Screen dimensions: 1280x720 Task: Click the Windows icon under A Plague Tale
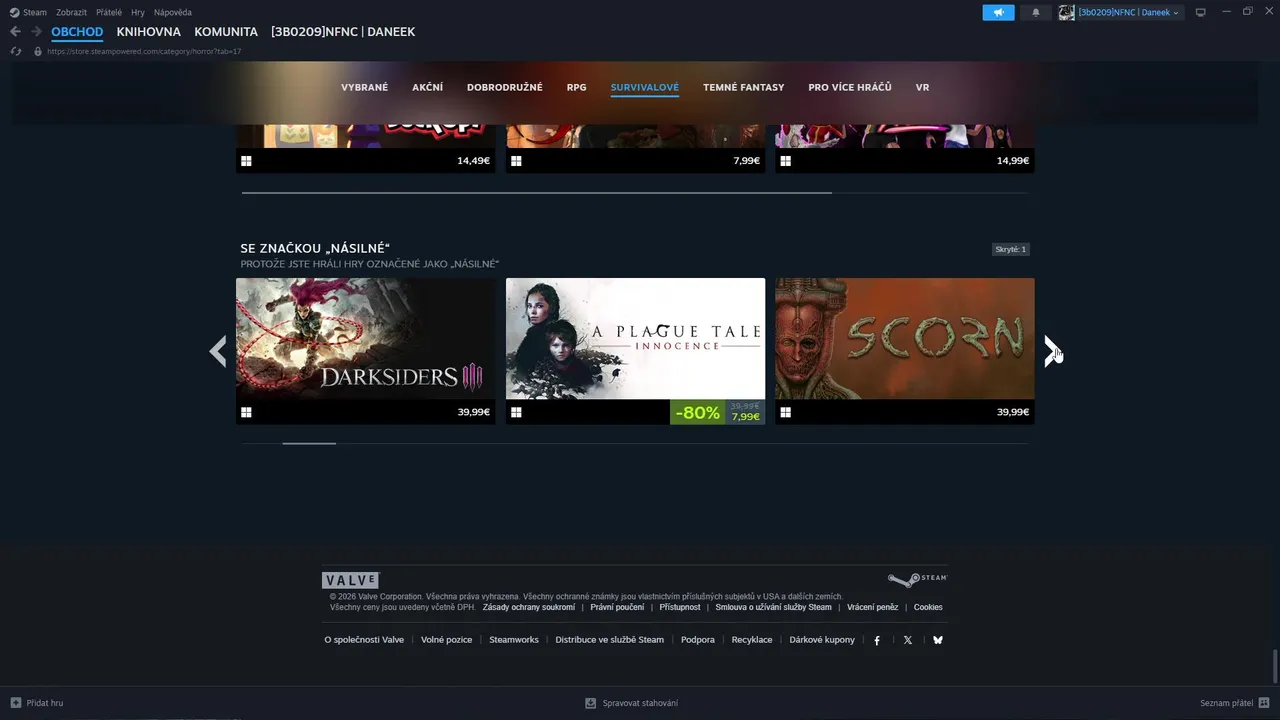[x=516, y=412]
